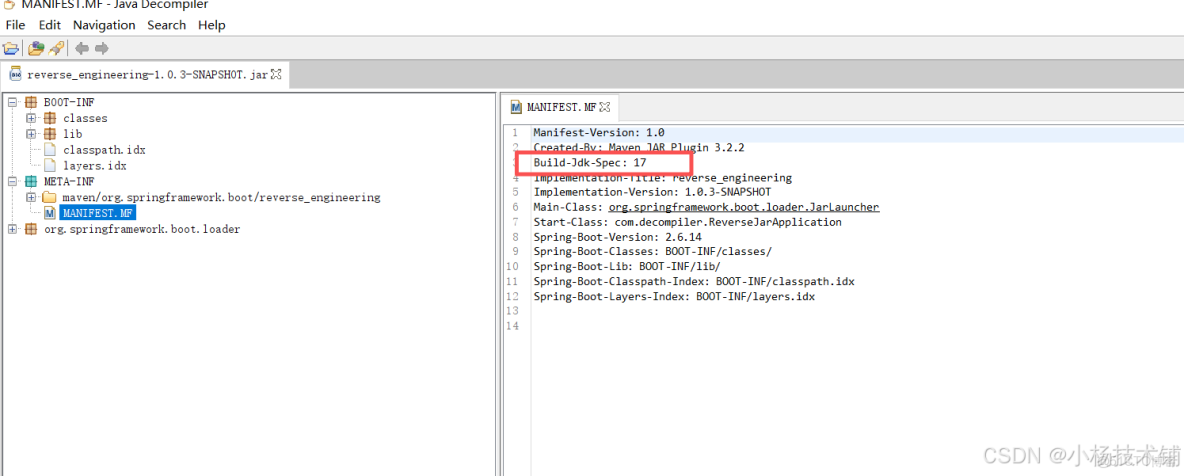Click the manifest icon on MANIFEST.MF tab

click(x=516, y=107)
